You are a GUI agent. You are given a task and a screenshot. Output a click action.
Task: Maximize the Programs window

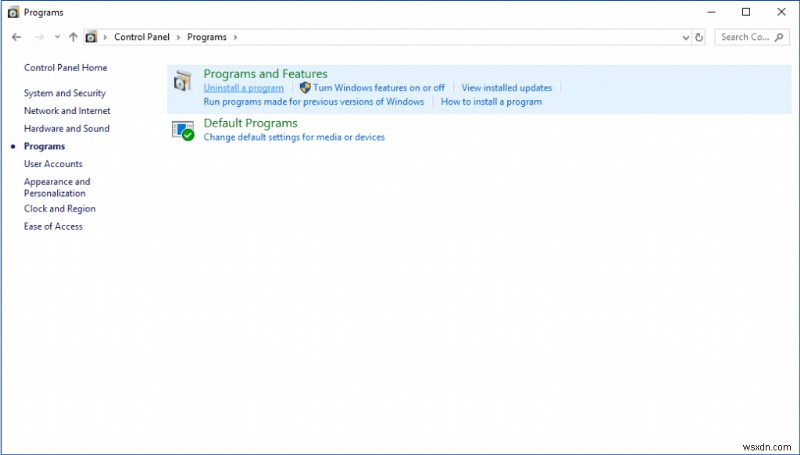pyautogui.click(x=746, y=12)
